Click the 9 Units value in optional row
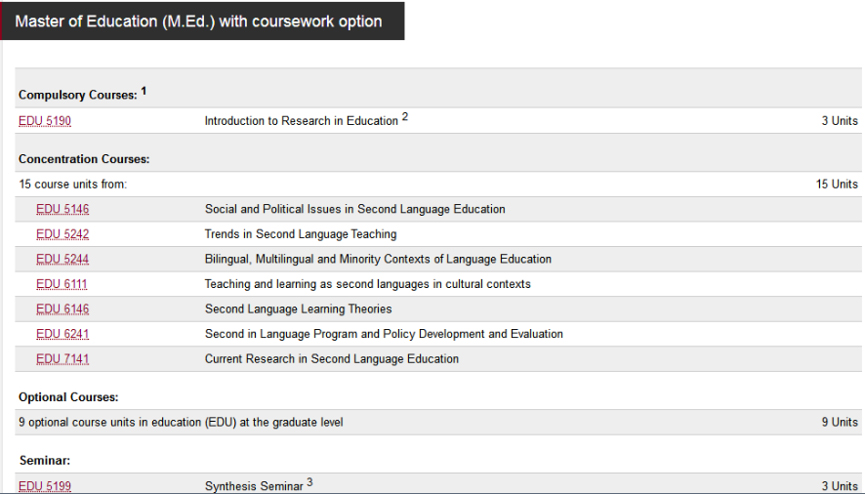Screen dimensions: 865x494 (839, 422)
